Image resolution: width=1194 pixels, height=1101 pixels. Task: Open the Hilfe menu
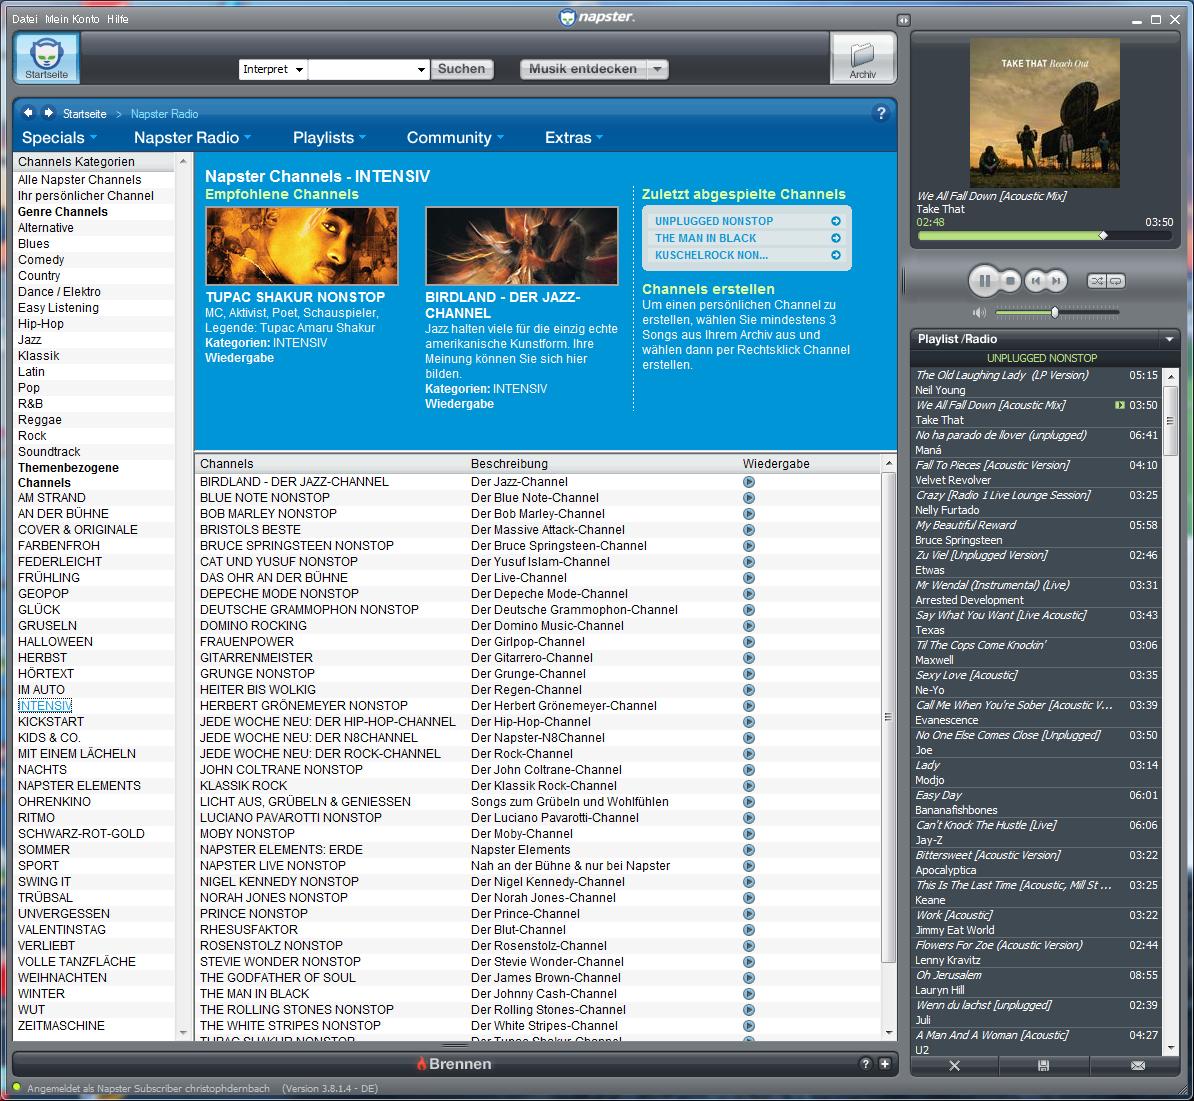coord(117,19)
